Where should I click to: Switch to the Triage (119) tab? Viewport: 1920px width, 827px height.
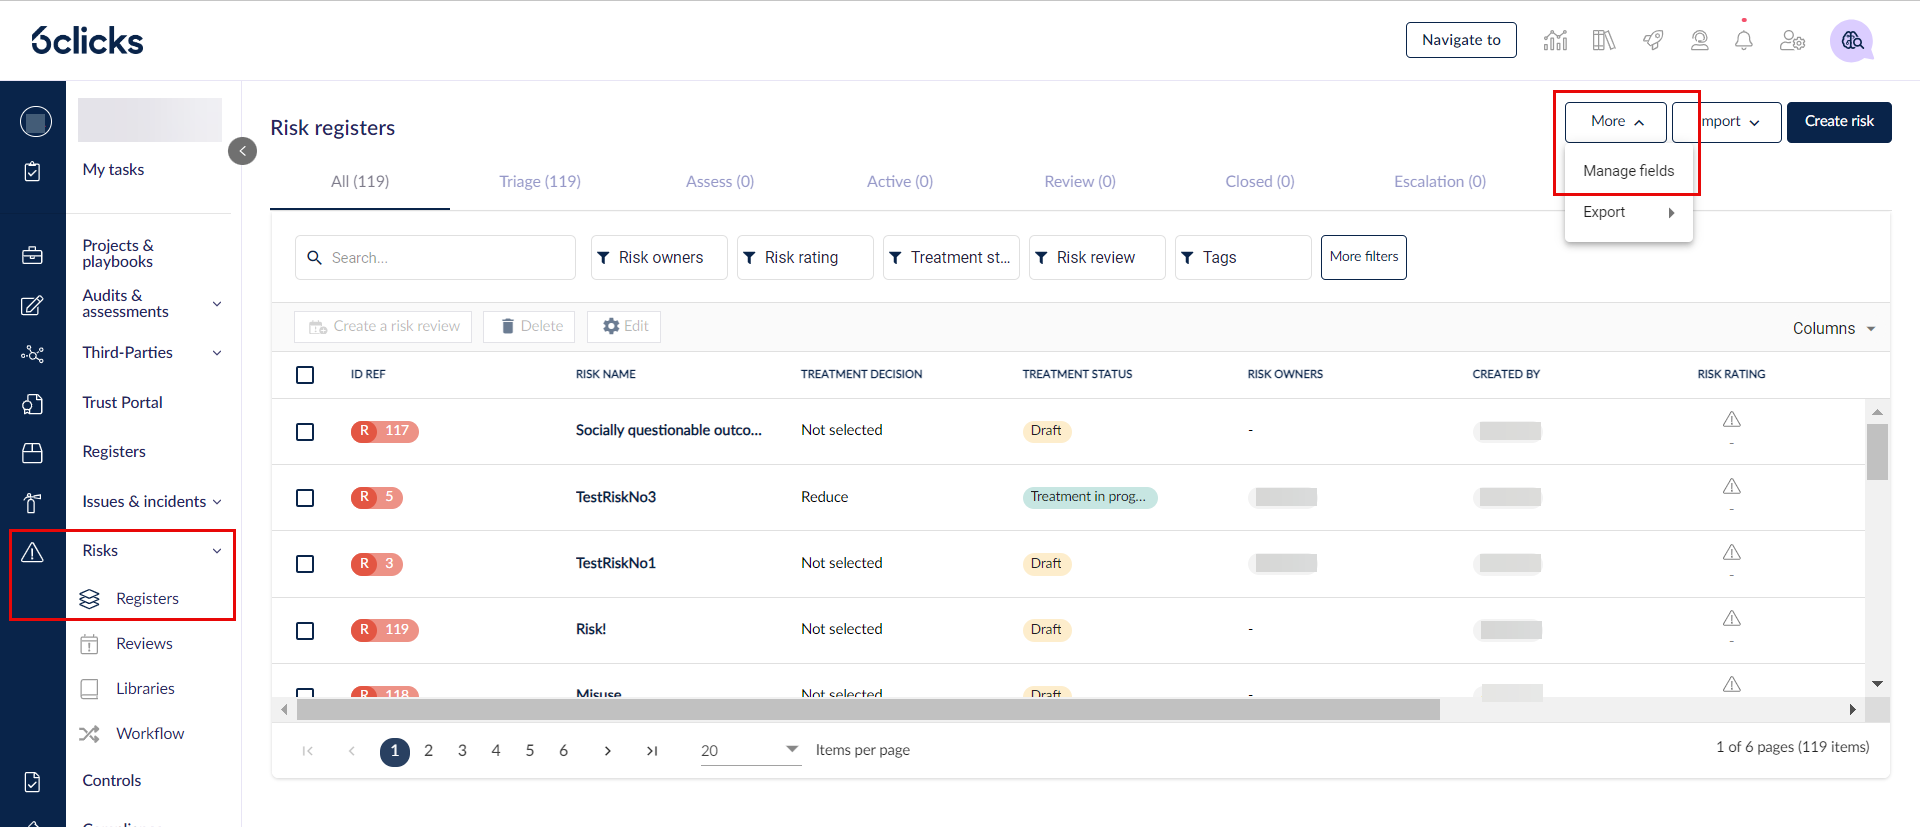coord(540,181)
